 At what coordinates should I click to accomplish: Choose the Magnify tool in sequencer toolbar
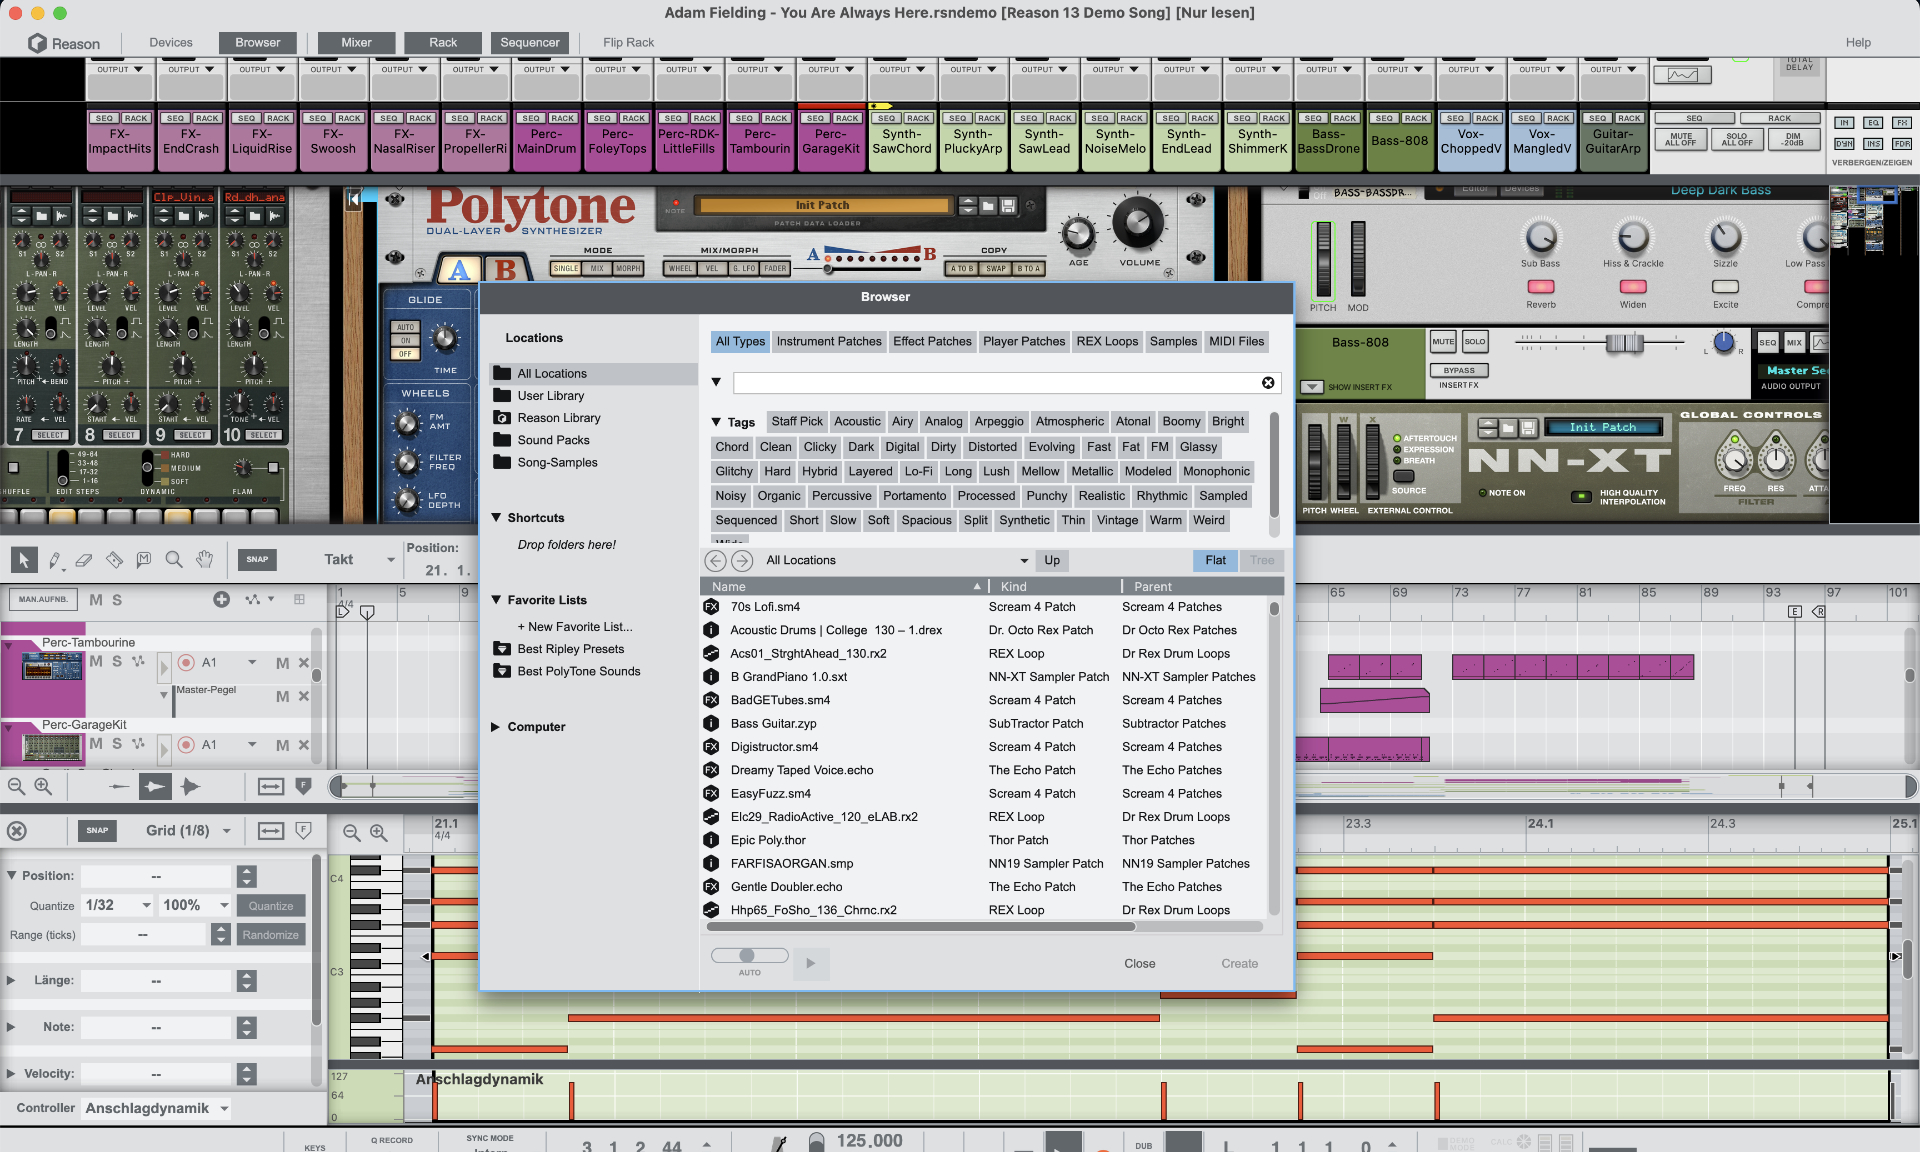click(174, 560)
